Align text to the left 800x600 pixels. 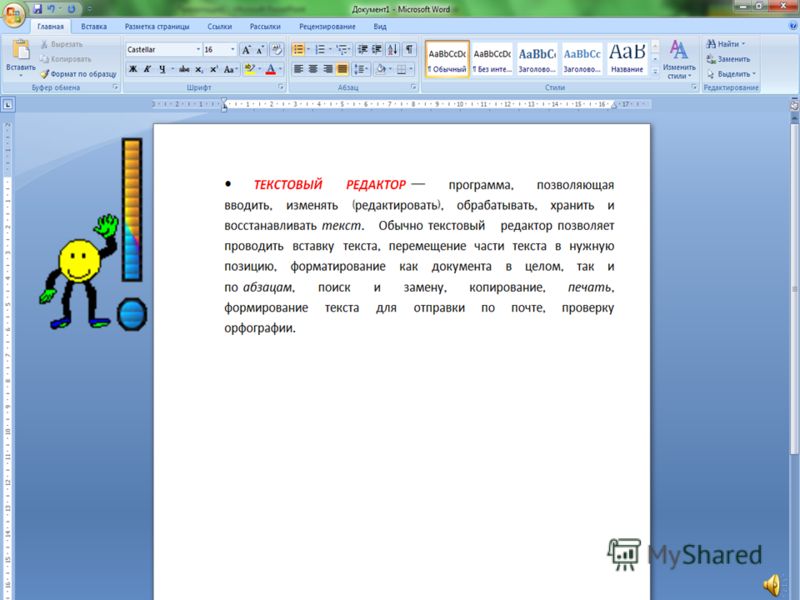(x=298, y=69)
